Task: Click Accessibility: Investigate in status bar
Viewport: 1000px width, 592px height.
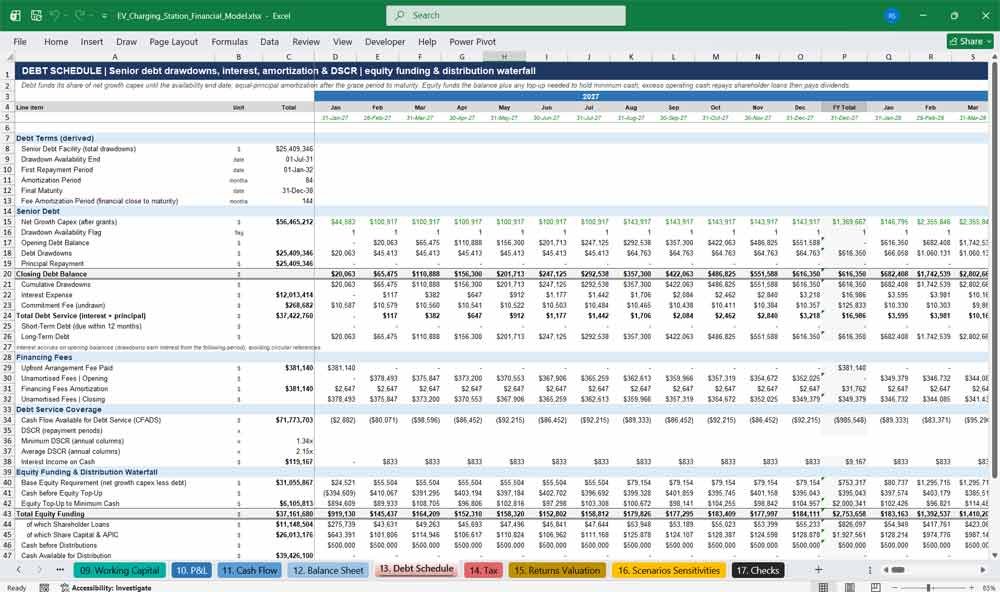Action: pos(106,588)
